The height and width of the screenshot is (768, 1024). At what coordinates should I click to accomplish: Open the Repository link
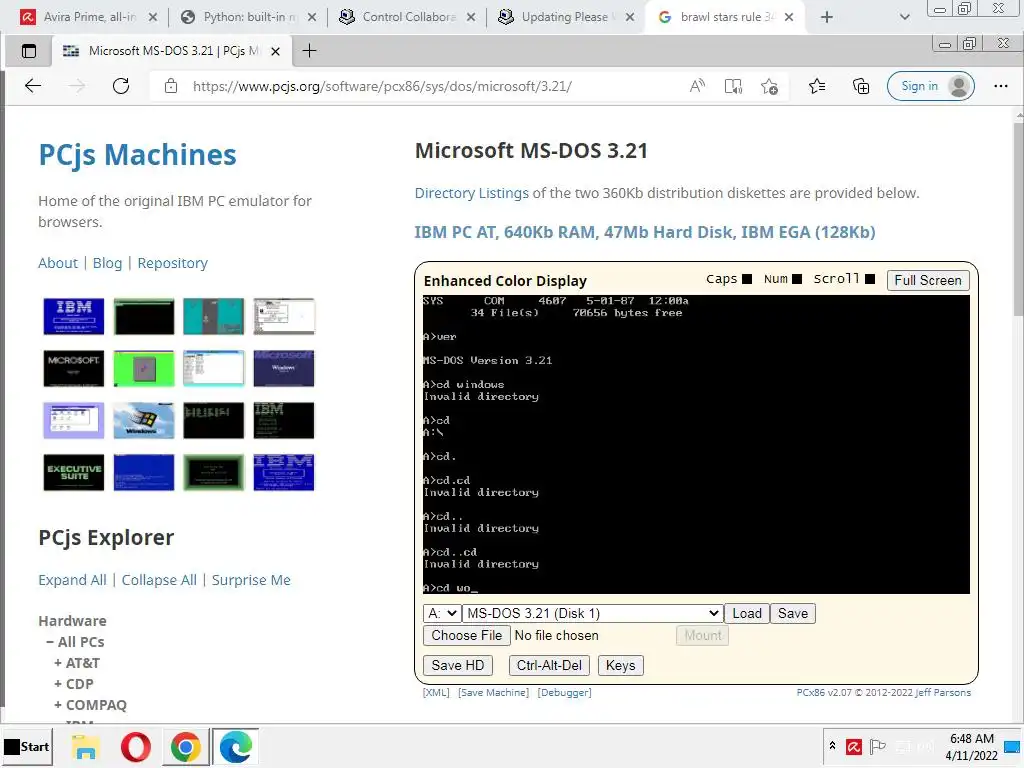point(172,263)
